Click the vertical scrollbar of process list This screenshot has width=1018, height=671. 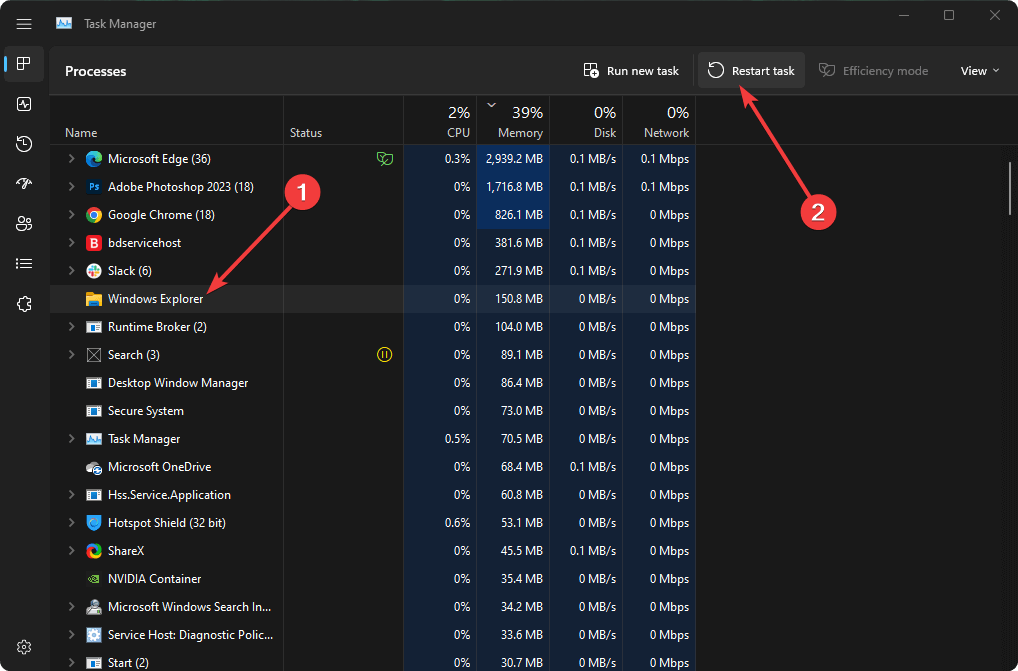[1010, 188]
